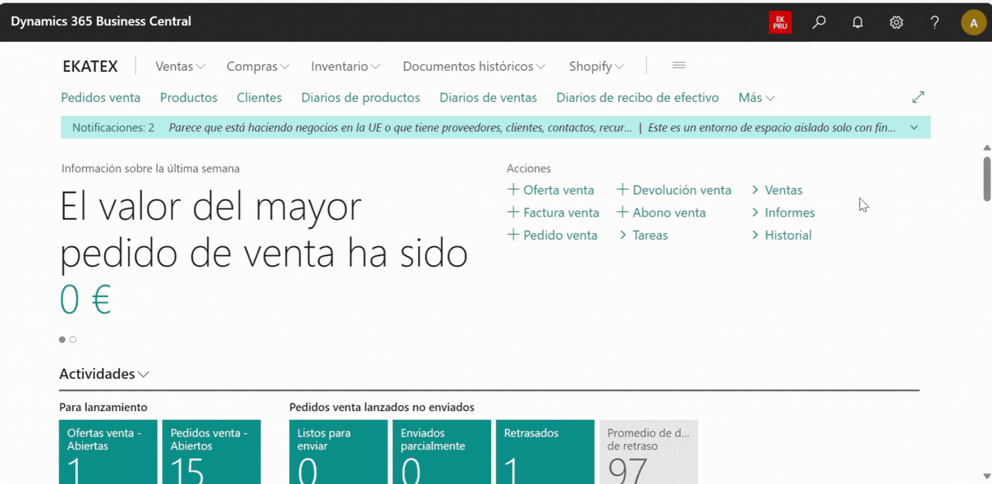The image size is (992, 484).
Task: Click the vertical scrollbar thumb
Action: pyautogui.click(x=987, y=178)
